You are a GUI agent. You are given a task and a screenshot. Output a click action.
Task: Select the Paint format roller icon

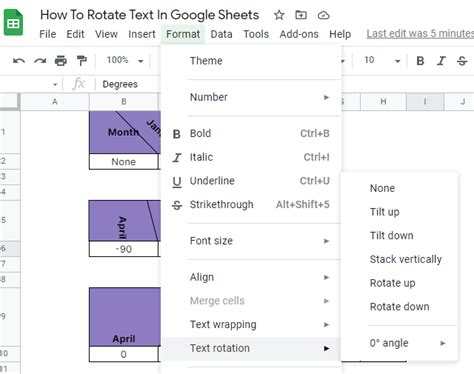(x=81, y=61)
